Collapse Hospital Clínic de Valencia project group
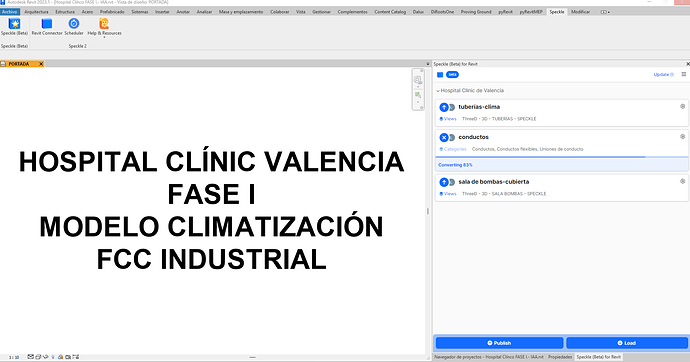The image size is (690, 362). tap(438, 91)
